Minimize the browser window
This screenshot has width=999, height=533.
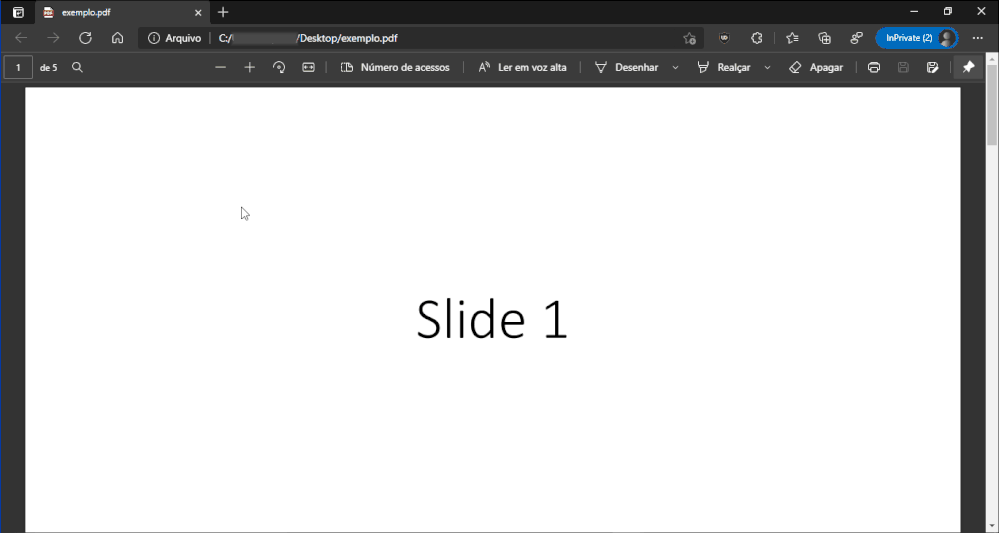[x=914, y=11]
